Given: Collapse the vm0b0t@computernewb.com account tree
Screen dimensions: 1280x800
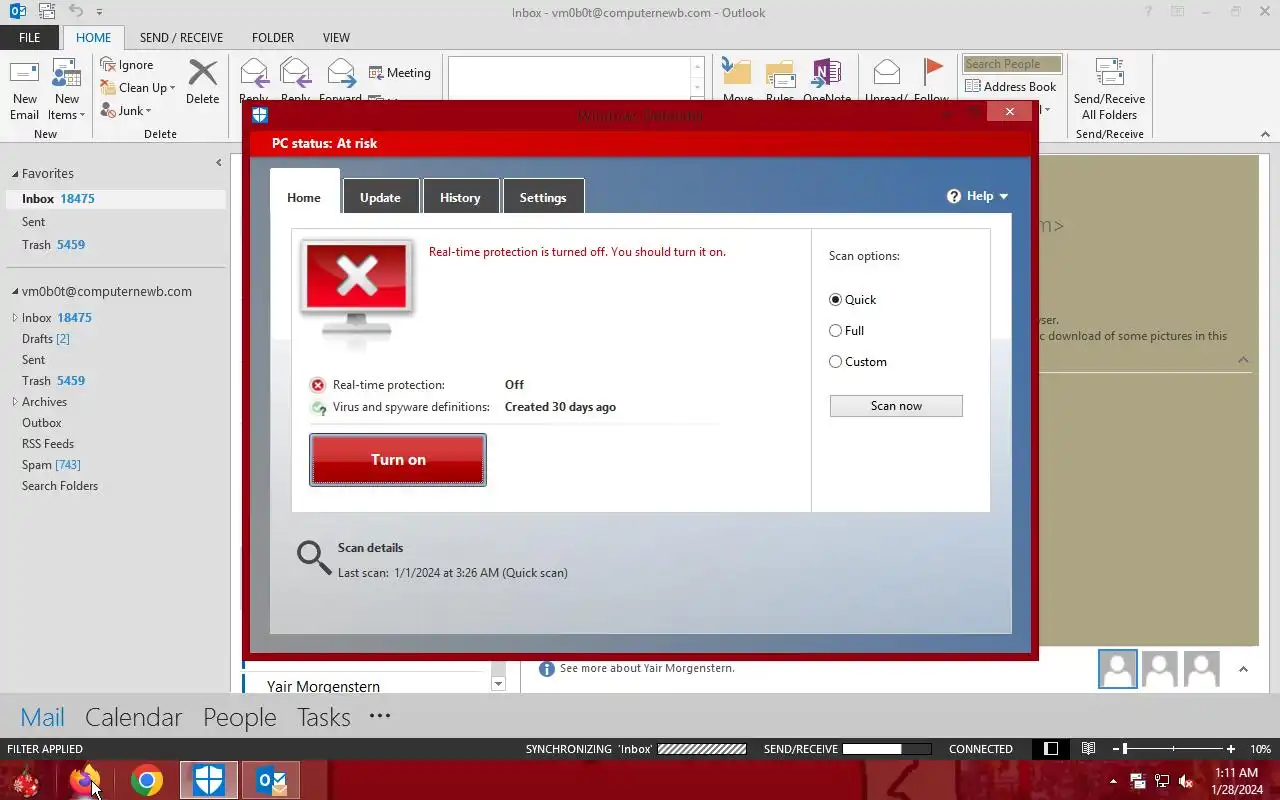Looking at the screenshot, I should pyautogui.click(x=14, y=292).
